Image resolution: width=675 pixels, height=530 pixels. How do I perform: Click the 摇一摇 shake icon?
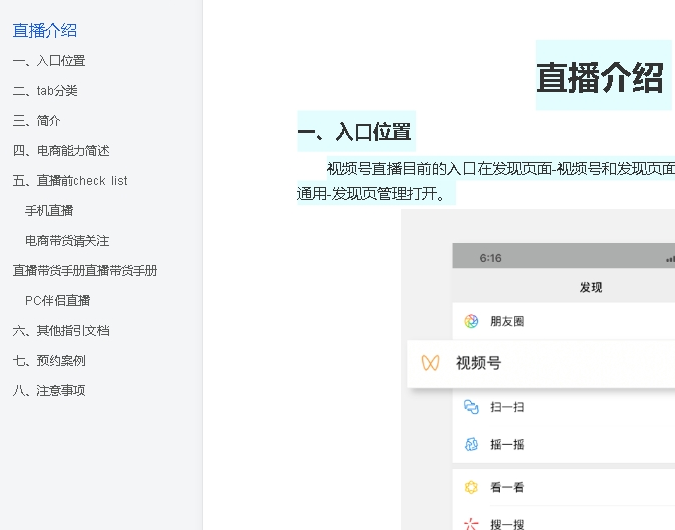(x=471, y=444)
